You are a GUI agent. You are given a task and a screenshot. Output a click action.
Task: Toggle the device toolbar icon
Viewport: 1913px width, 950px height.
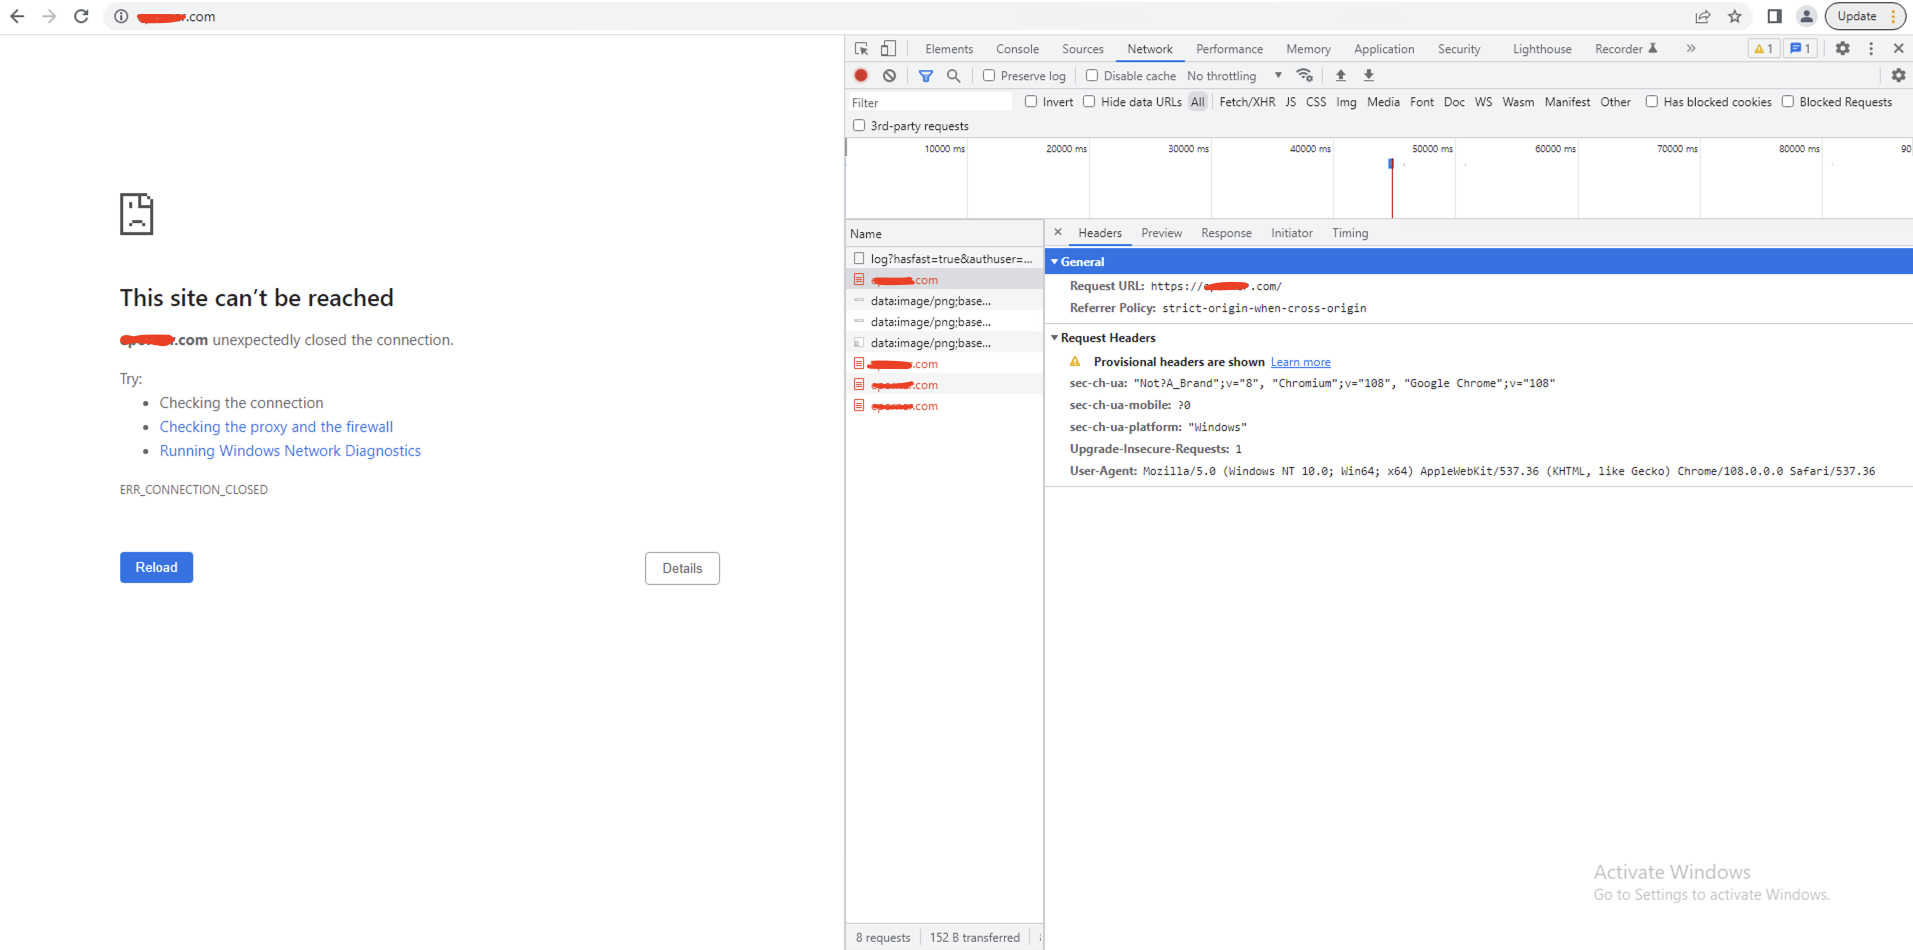[888, 48]
